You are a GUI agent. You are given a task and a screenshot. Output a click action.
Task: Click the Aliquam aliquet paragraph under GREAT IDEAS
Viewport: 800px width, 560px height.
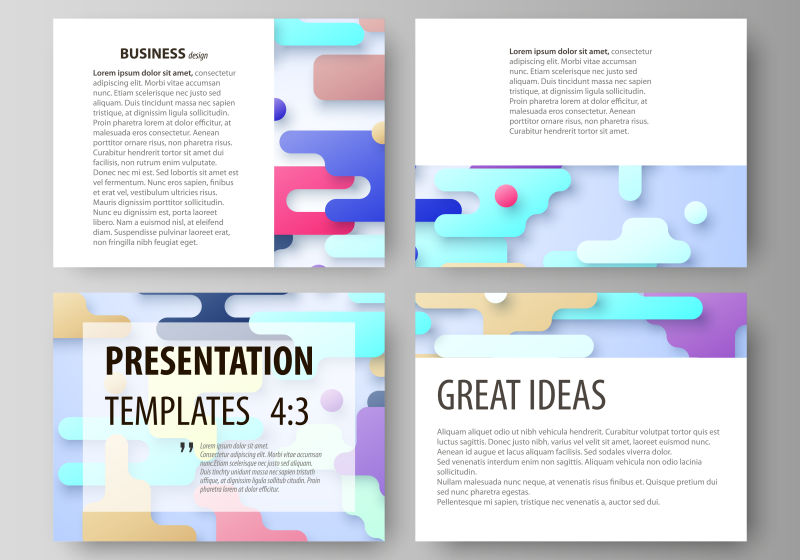click(x=578, y=465)
